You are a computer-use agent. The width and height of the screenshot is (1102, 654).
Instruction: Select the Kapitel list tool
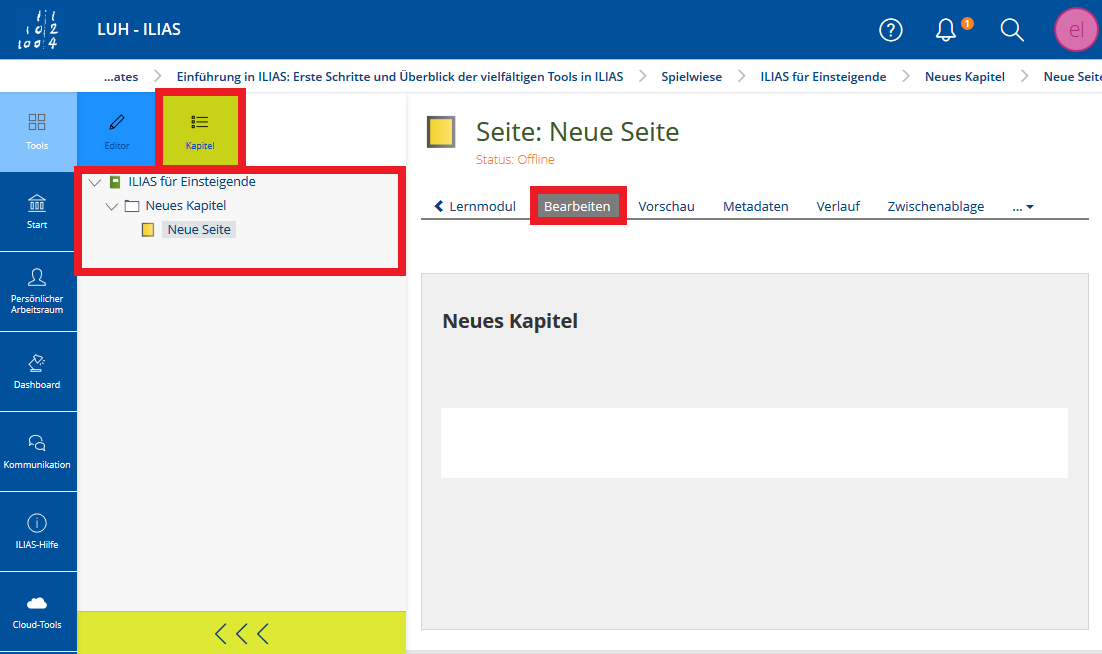[200, 132]
